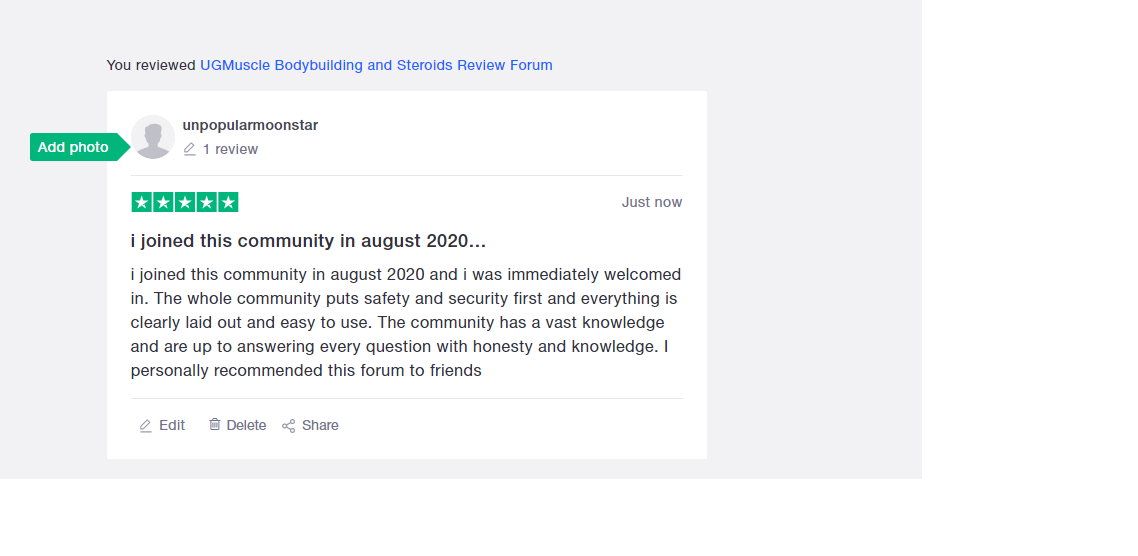Click the pencil icon beside 1 review

pos(190,149)
